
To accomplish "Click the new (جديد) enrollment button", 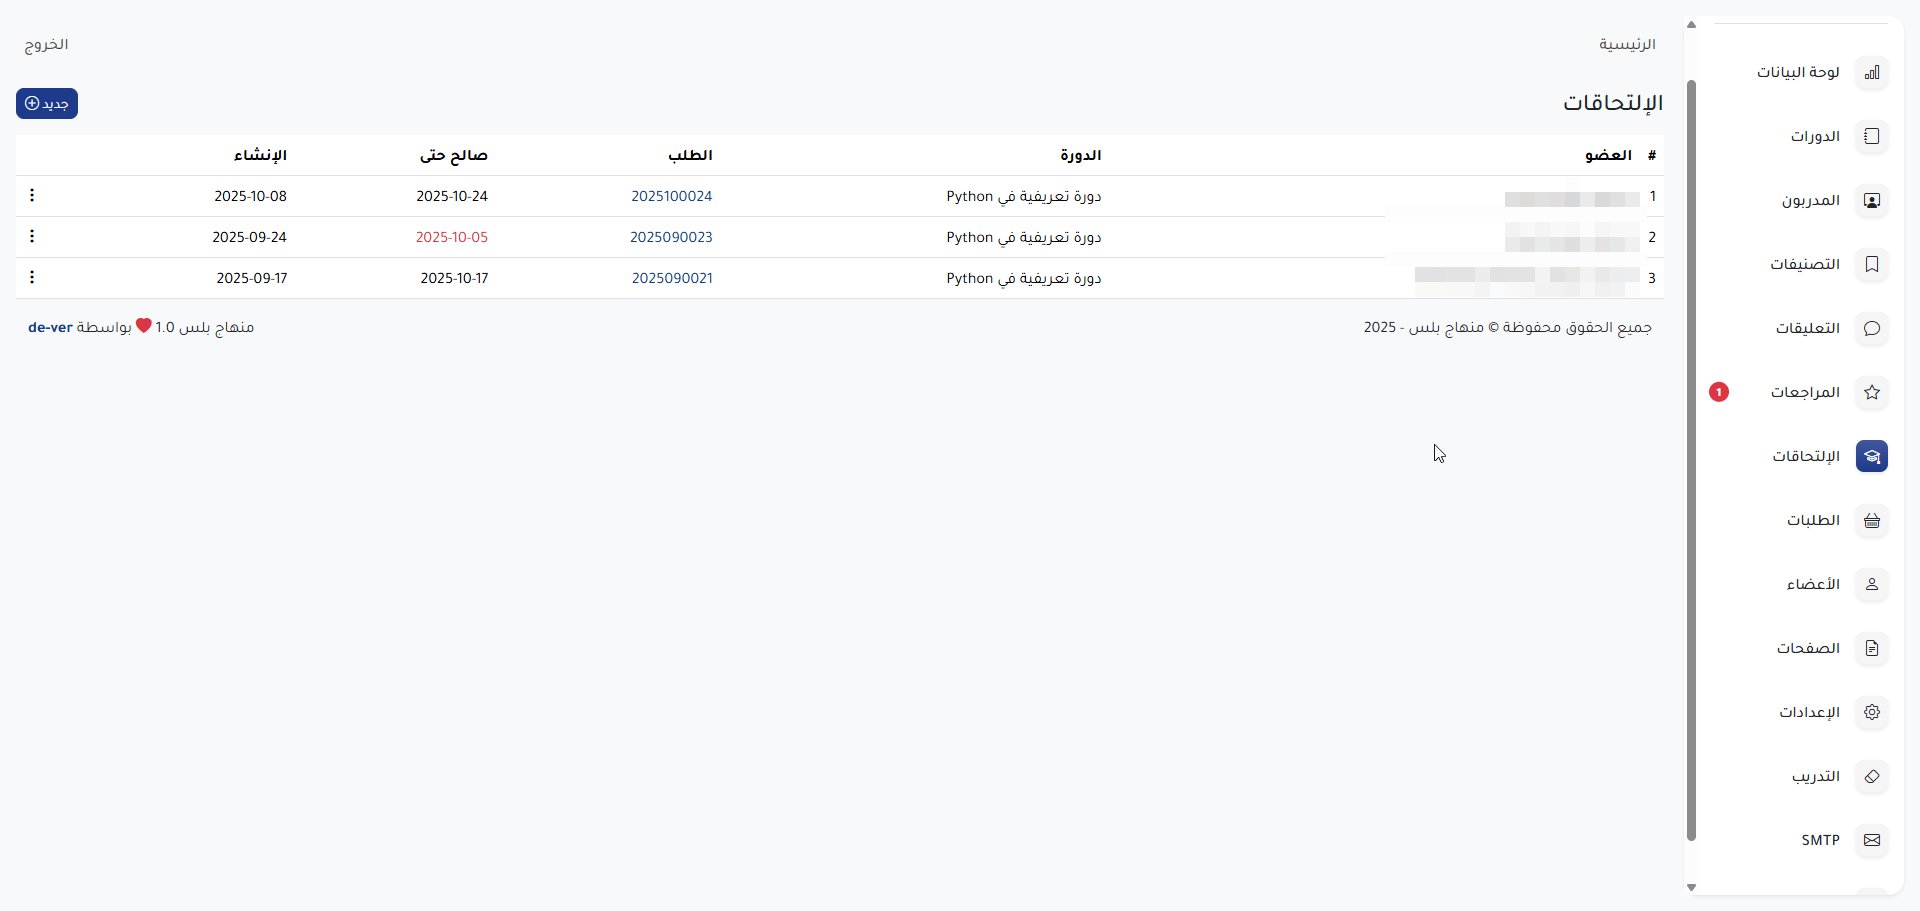I will [47, 104].
